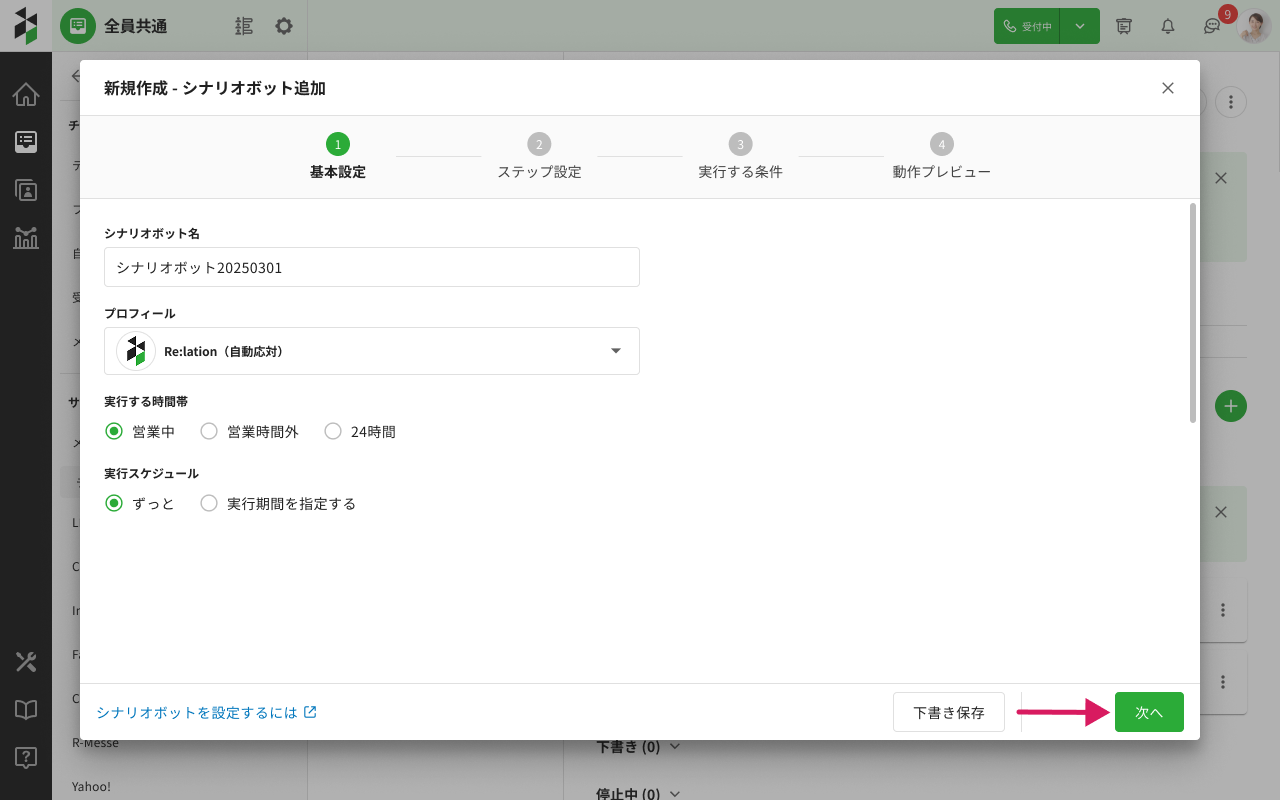Open the contacts address book icon
1280x805 pixels.
(26, 190)
